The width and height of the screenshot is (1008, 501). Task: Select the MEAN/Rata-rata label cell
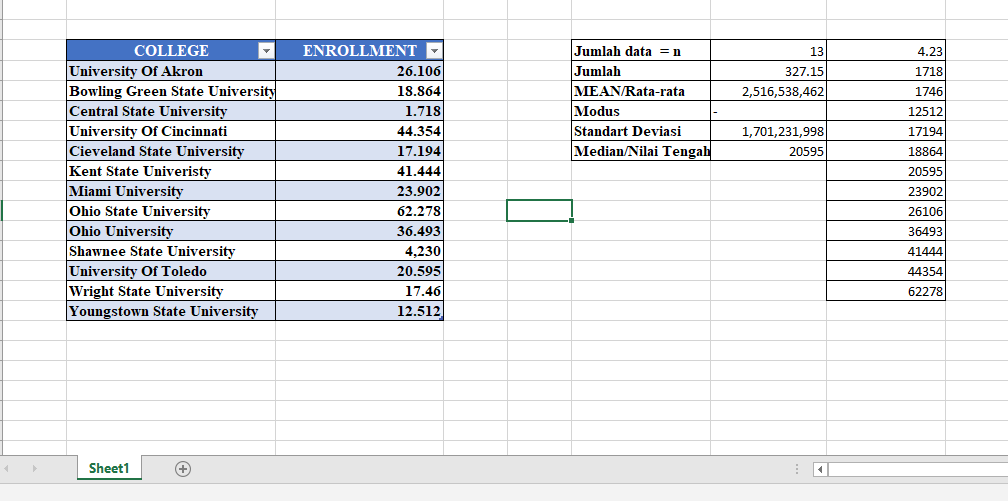(641, 91)
